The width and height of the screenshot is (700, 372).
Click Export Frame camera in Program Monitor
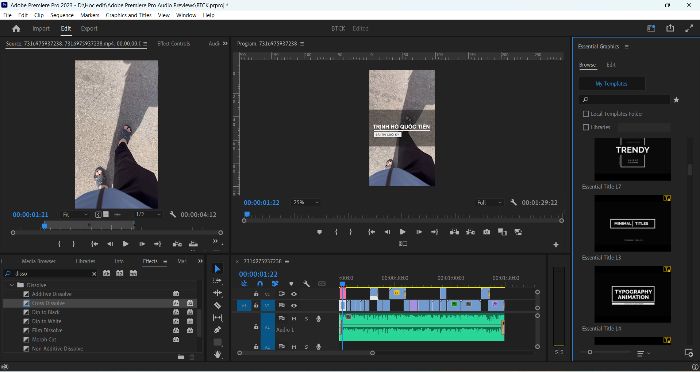(487, 232)
